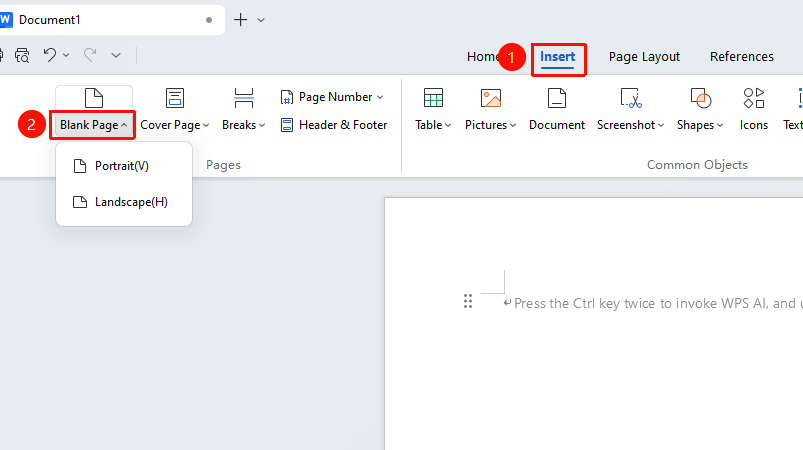Click the Screenshot scissors icon
The height and width of the screenshot is (450, 803).
631,98
